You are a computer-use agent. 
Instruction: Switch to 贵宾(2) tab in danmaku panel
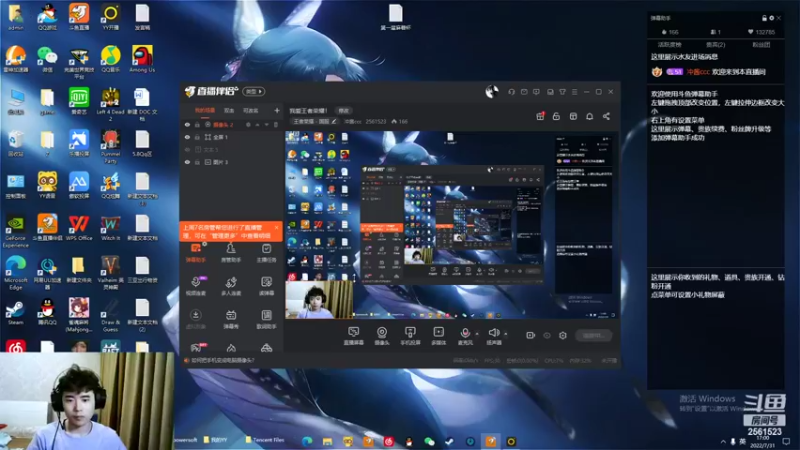(715, 45)
